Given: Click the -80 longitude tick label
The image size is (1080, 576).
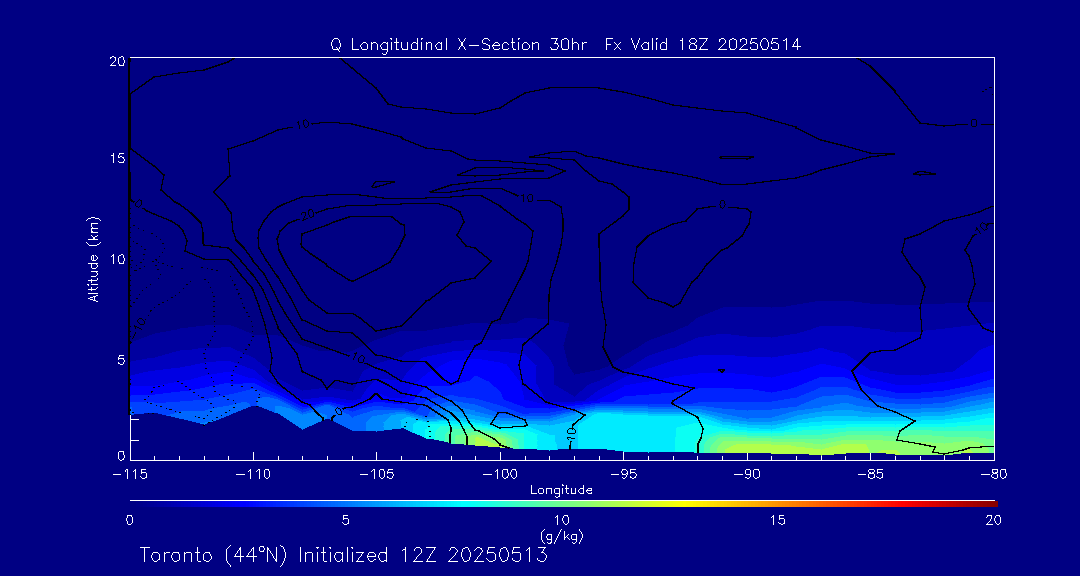Looking at the screenshot, I should point(994,475).
